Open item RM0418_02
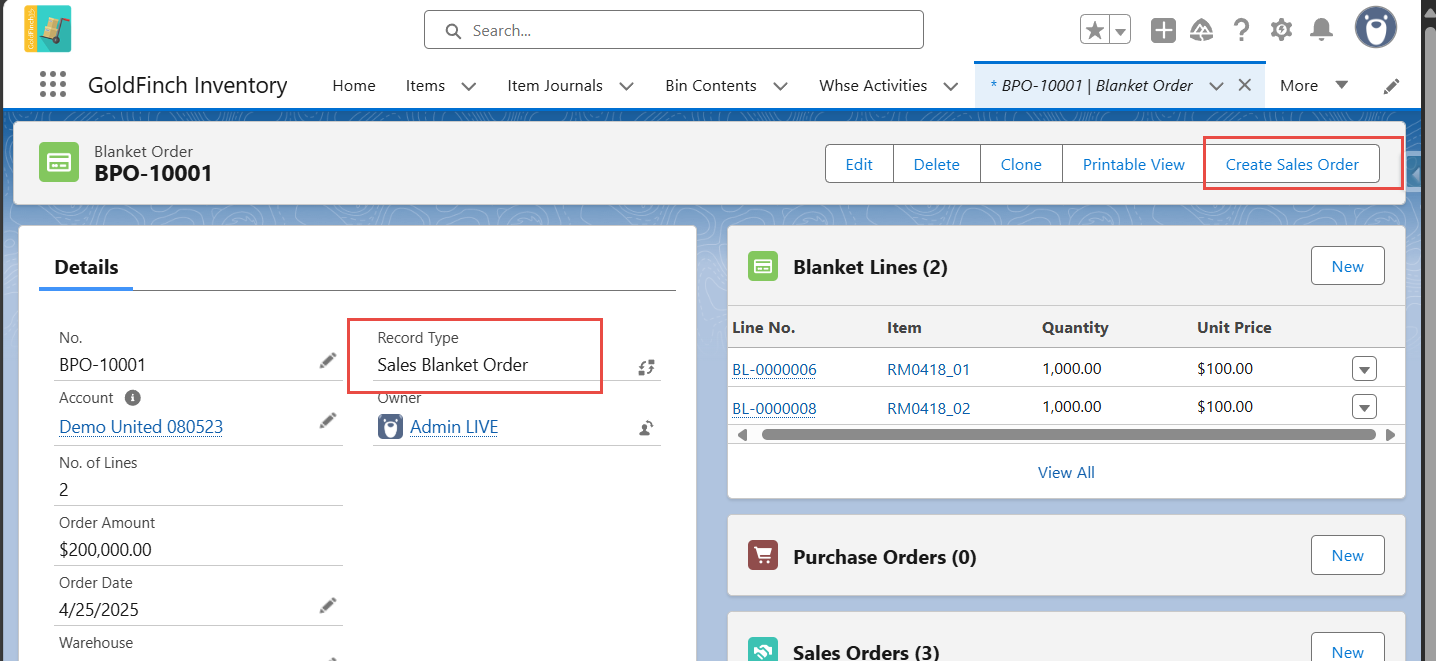The image size is (1436, 661). coord(928,408)
